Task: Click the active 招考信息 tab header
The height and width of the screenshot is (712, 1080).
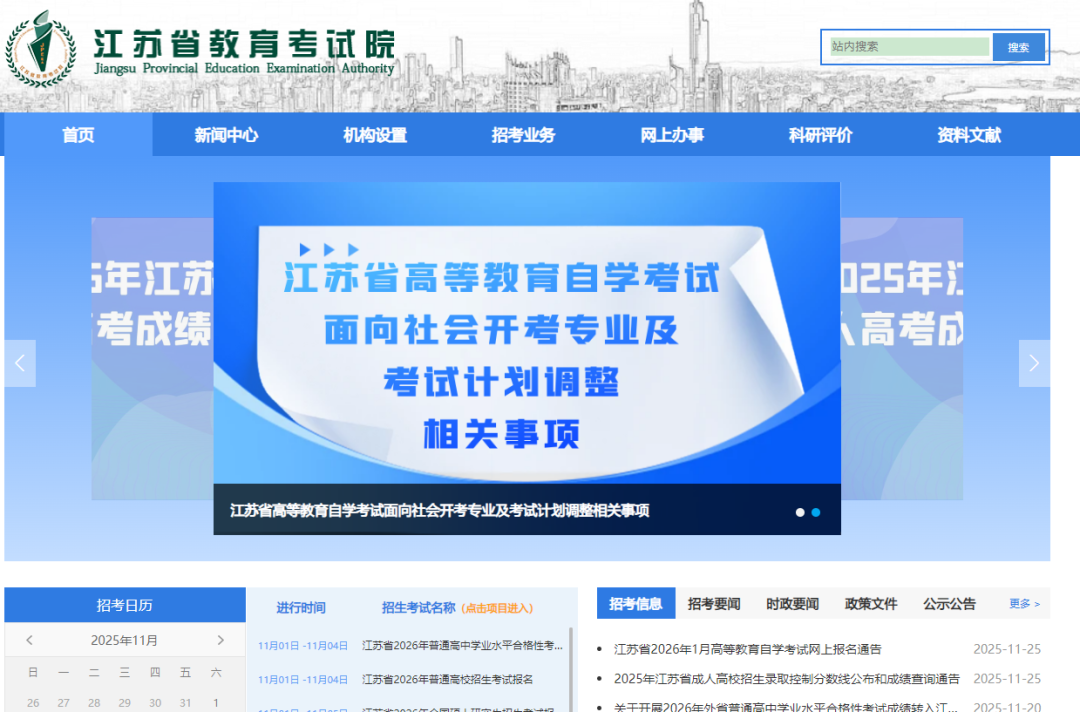Action: (637, 603)
